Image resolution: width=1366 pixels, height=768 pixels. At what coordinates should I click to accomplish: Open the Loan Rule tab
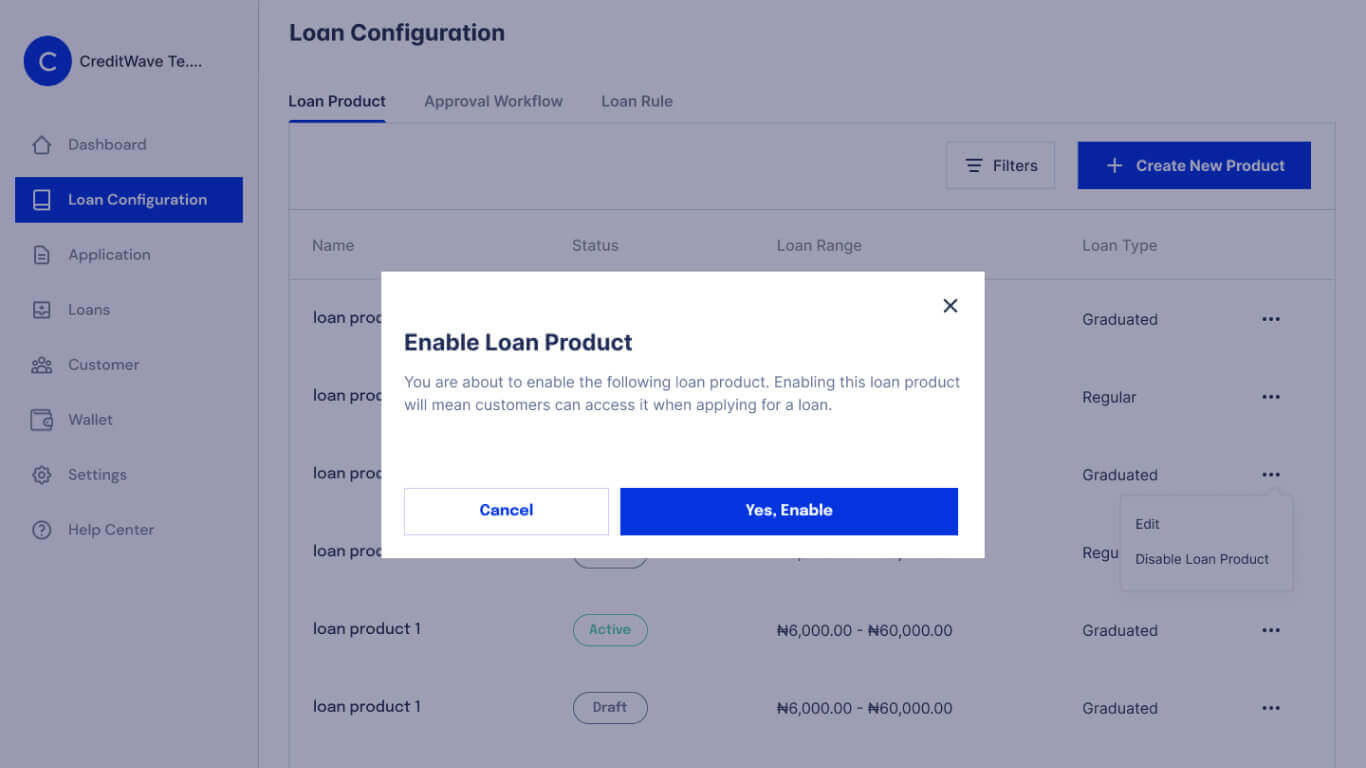click(636, 101)
